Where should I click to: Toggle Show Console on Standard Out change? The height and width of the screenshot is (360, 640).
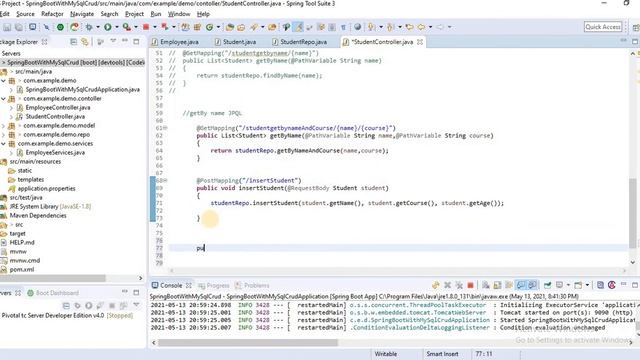click(521, 285)
